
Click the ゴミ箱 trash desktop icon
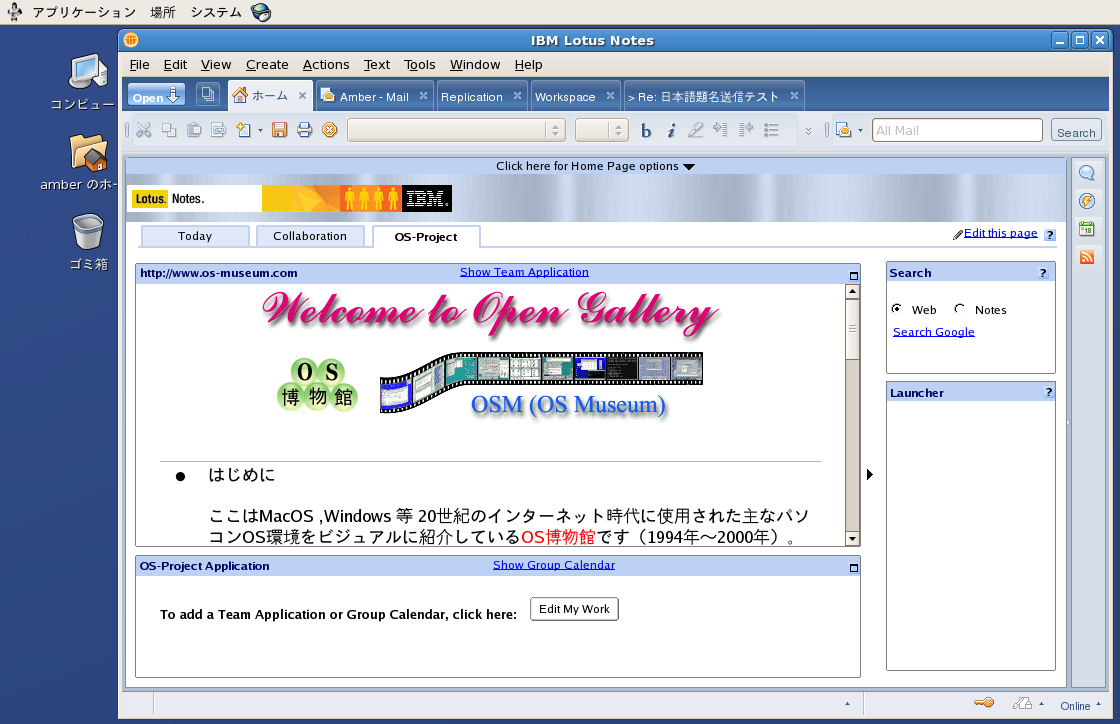pyautogui.click(x=88, y=232)
